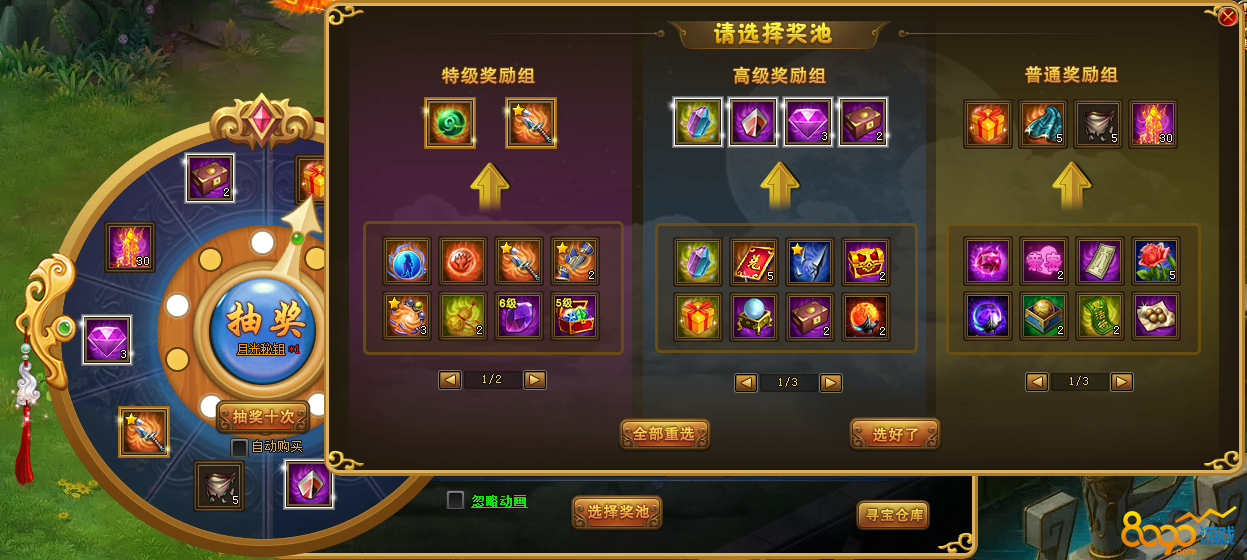The image size is (1247, 560).
Task: Choose the gift box in 普通奖励组 selection
Action: 988,124
